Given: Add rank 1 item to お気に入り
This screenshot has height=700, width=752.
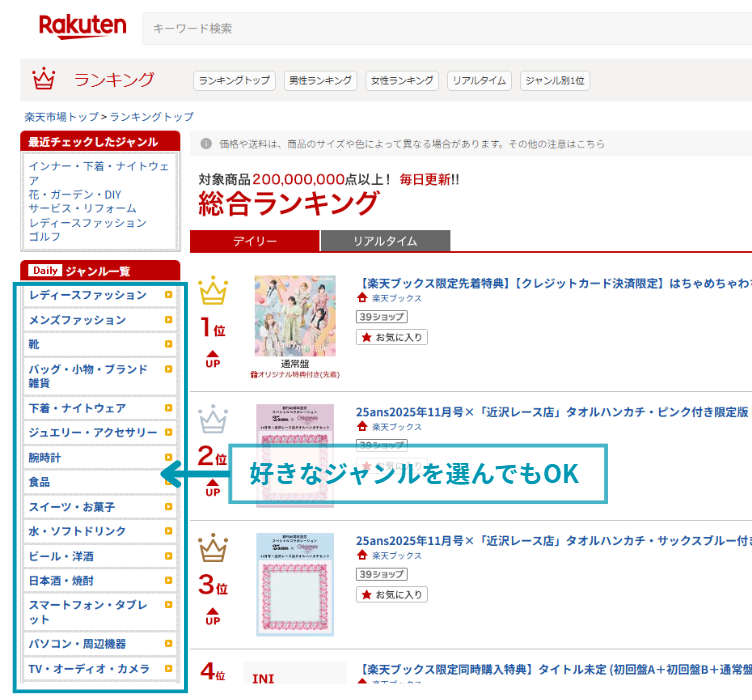Looking at the screenshot, I should [x=392, y=337].
